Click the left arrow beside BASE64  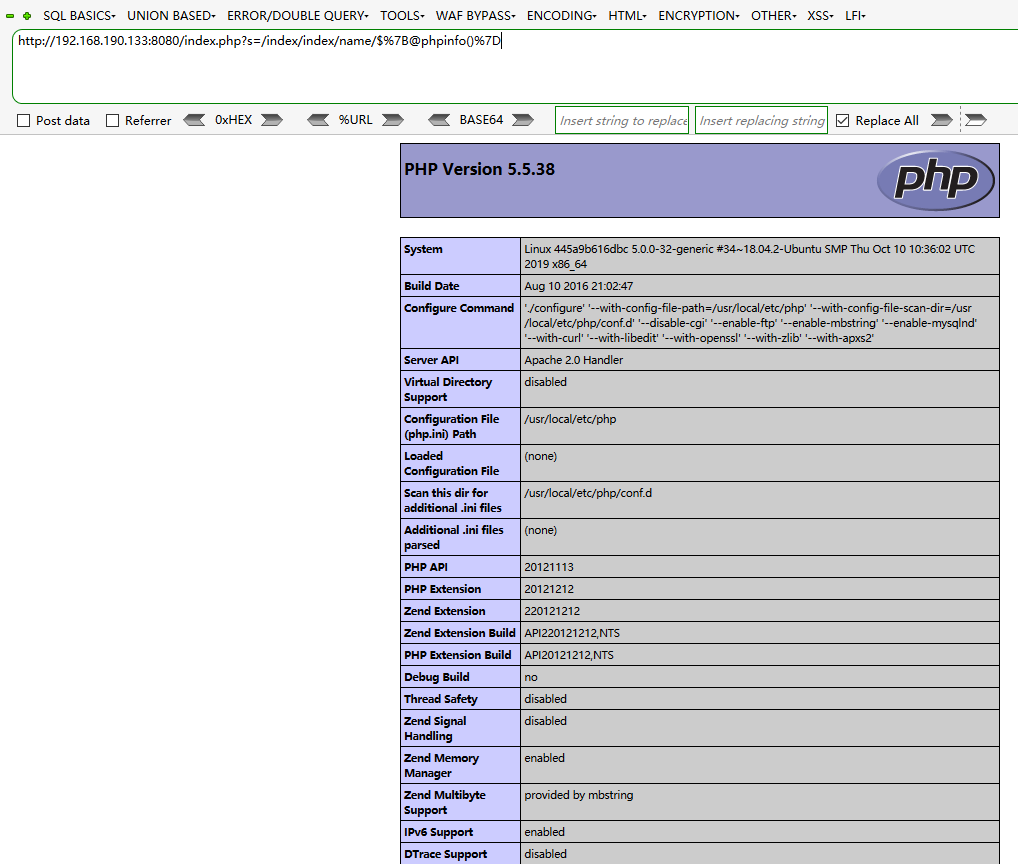(x=440, y=120)
